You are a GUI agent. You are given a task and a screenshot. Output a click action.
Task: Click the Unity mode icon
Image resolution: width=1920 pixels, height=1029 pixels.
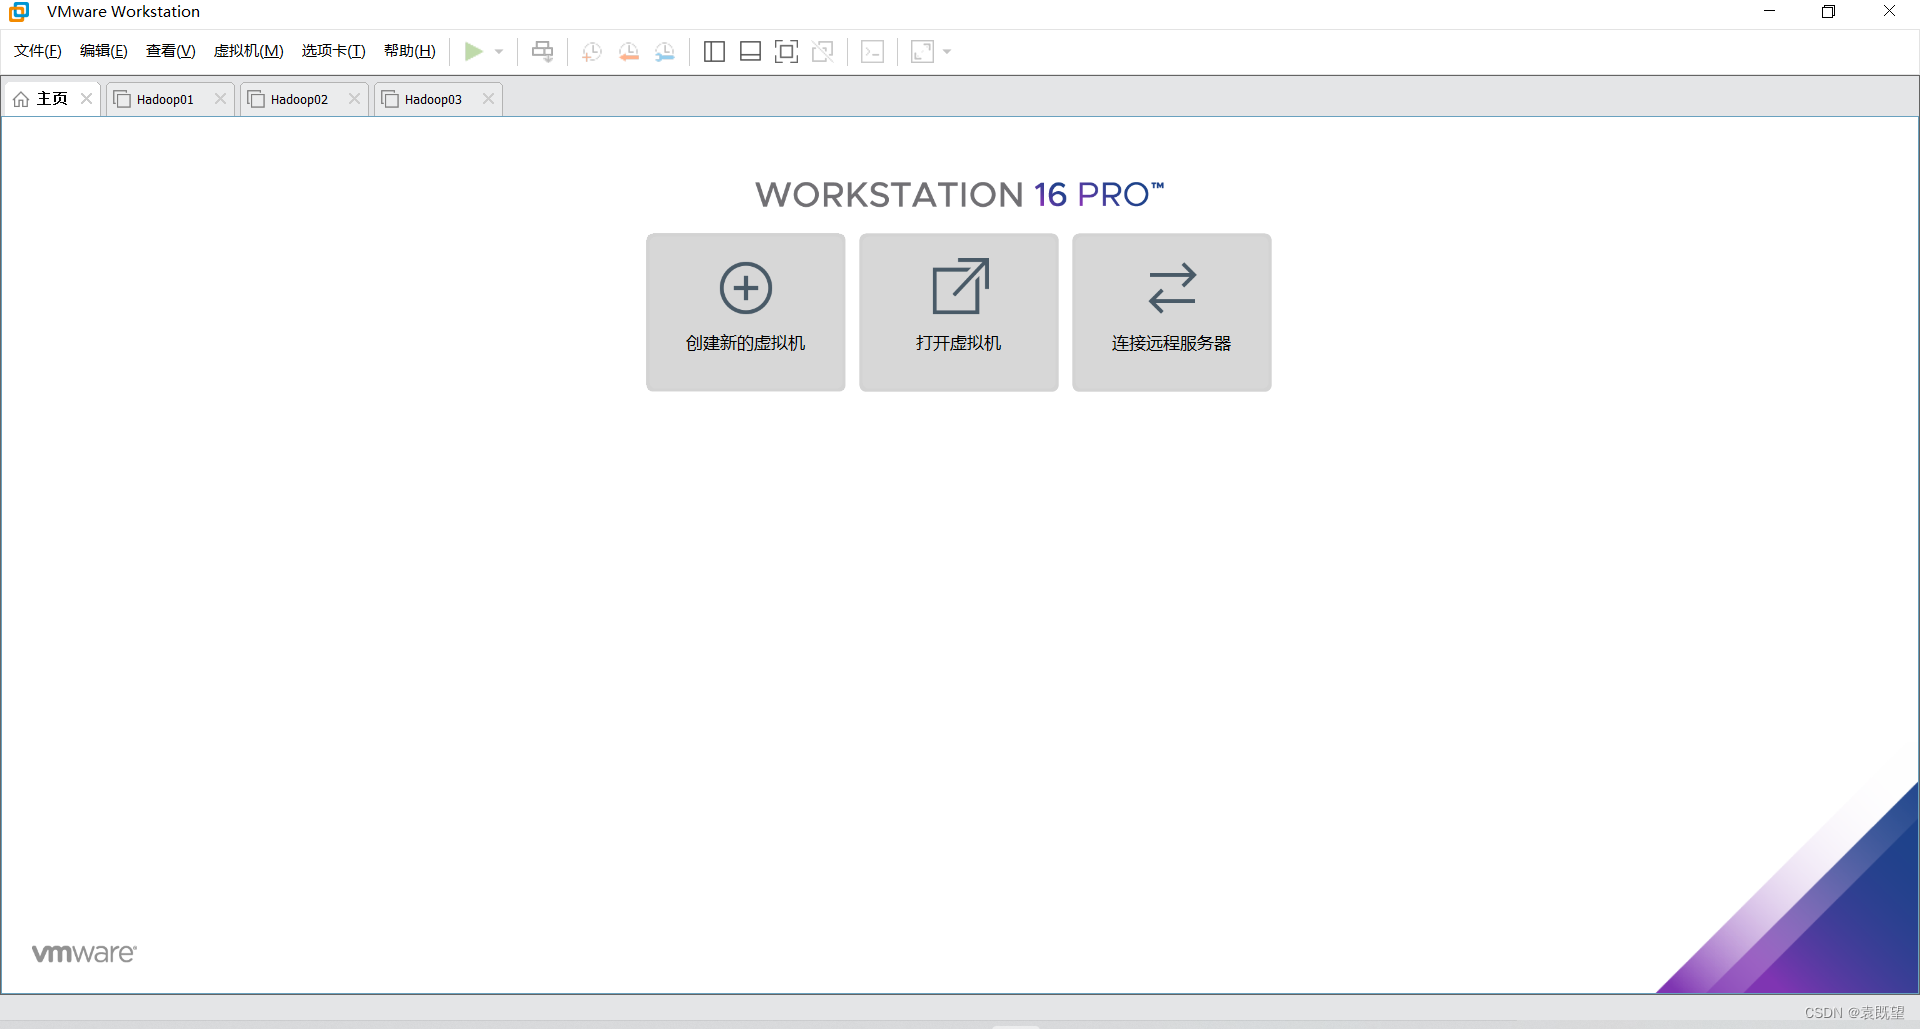point(823,51)
